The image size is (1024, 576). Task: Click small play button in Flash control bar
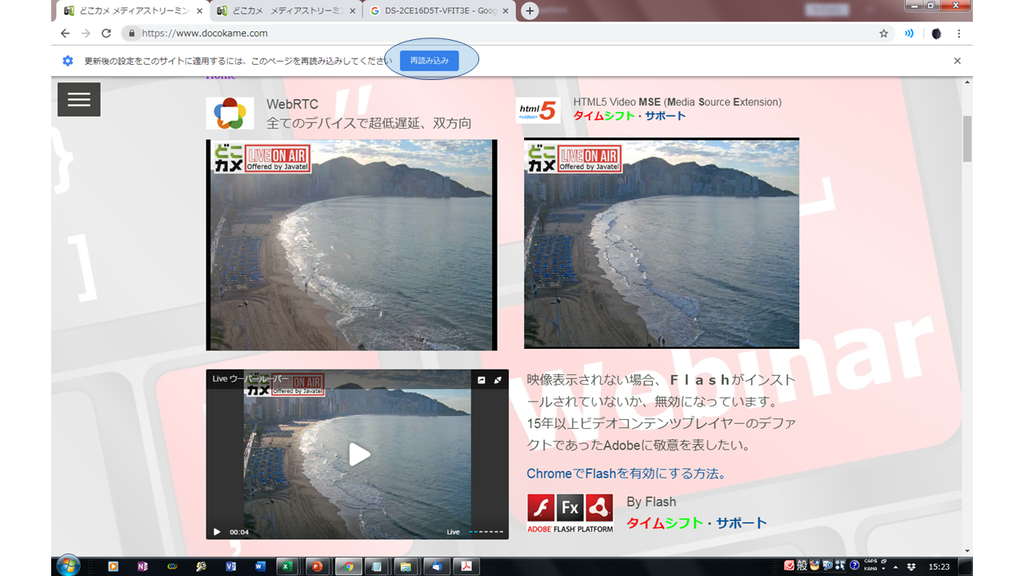tap(217, 532)
